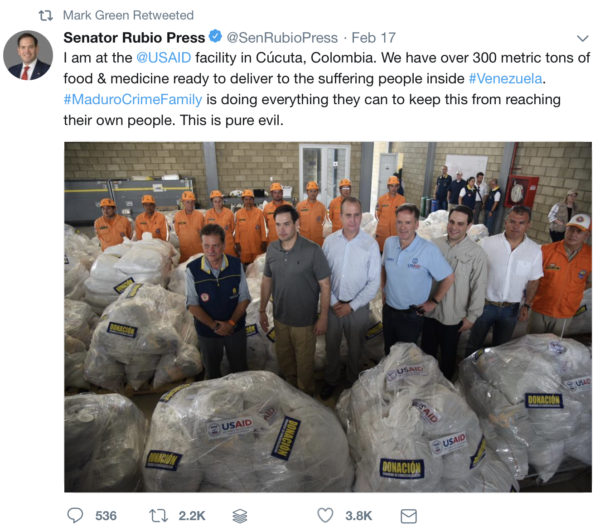Screen dimensions: 600x531
Task: Open Senator Rubio's profile avatar
Action: click(x=28, y=55)
